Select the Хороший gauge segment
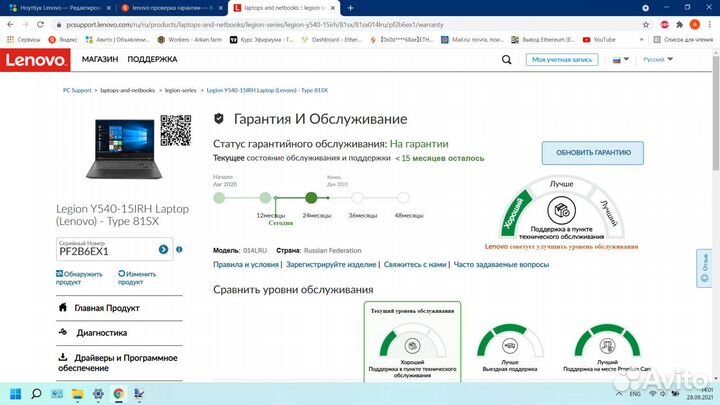The height and width of the screenshot is (405, 720). 515,214
